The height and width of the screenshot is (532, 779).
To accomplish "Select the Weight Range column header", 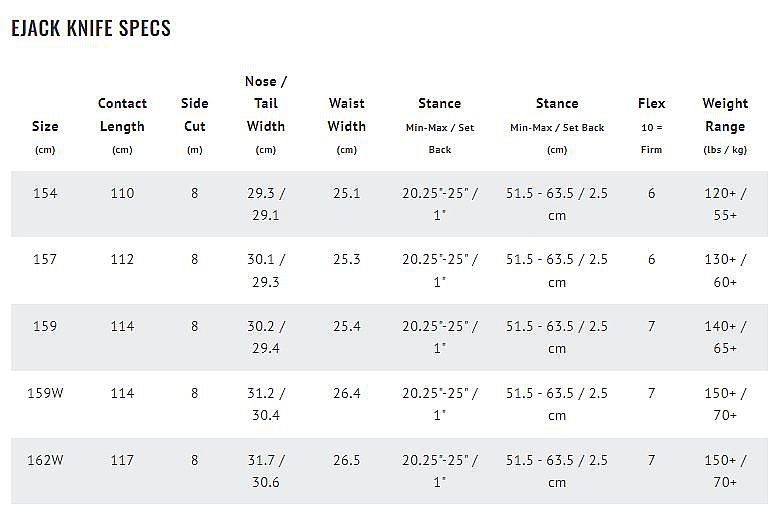I will pyautogui.click(x=725, y=115).
